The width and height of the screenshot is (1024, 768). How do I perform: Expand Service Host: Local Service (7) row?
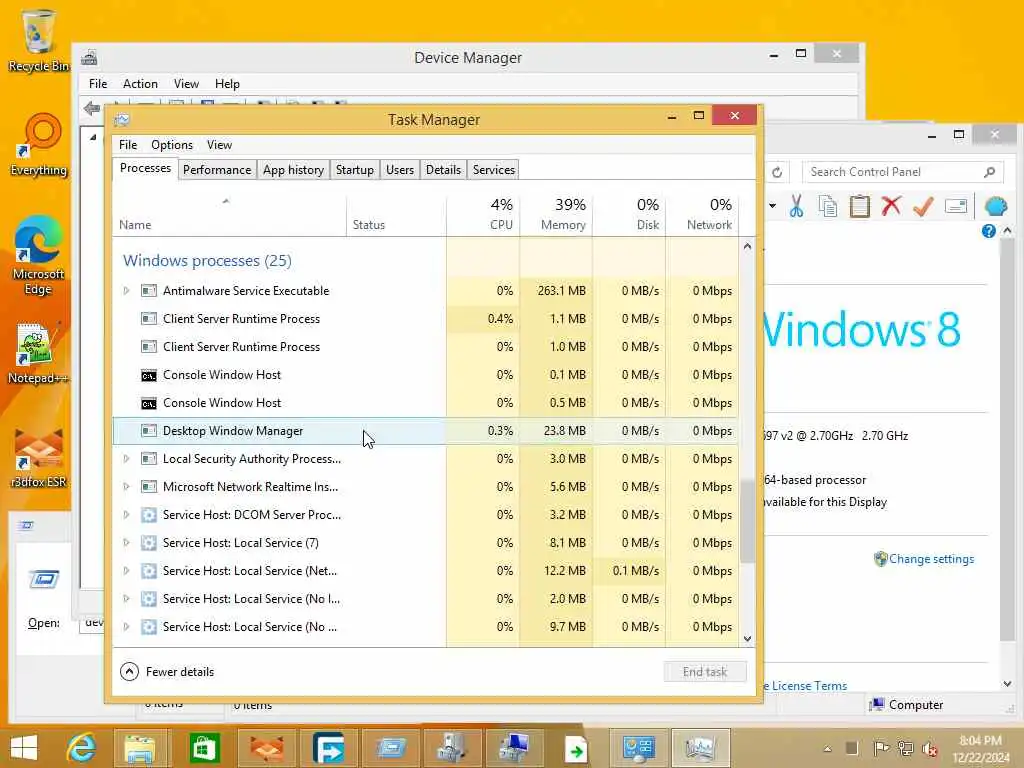pos(127,543)
